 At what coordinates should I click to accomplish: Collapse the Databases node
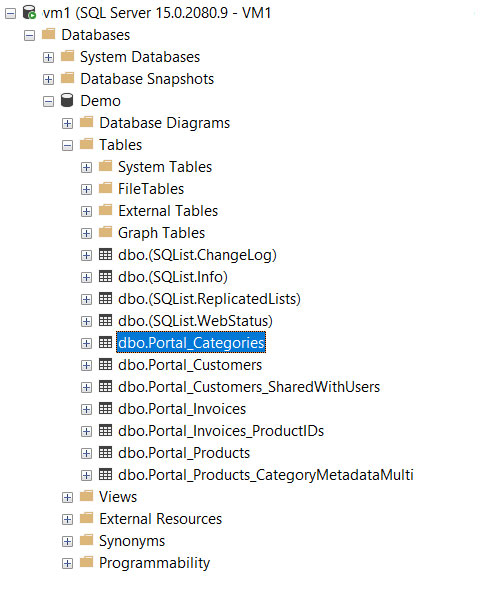pyautogui.click(x=29, y=36)
